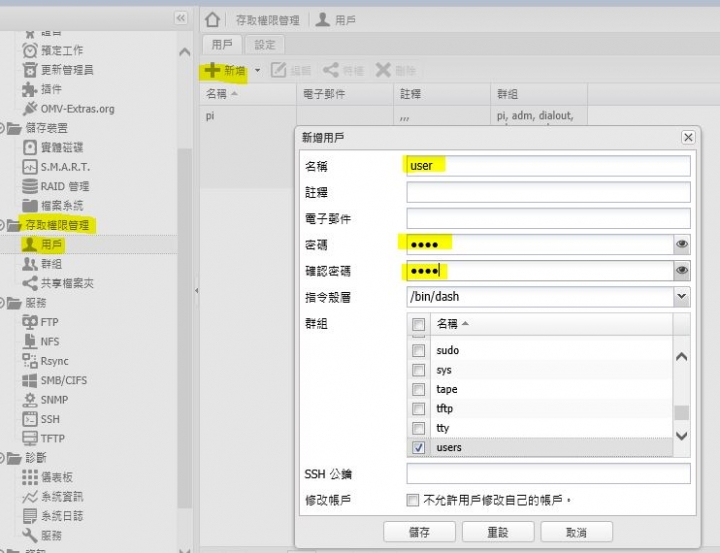The width and height of the screenshot is (720, 553).
Task: Click 存取權限管理 in breadcrumb
Action: coord(267,20)
